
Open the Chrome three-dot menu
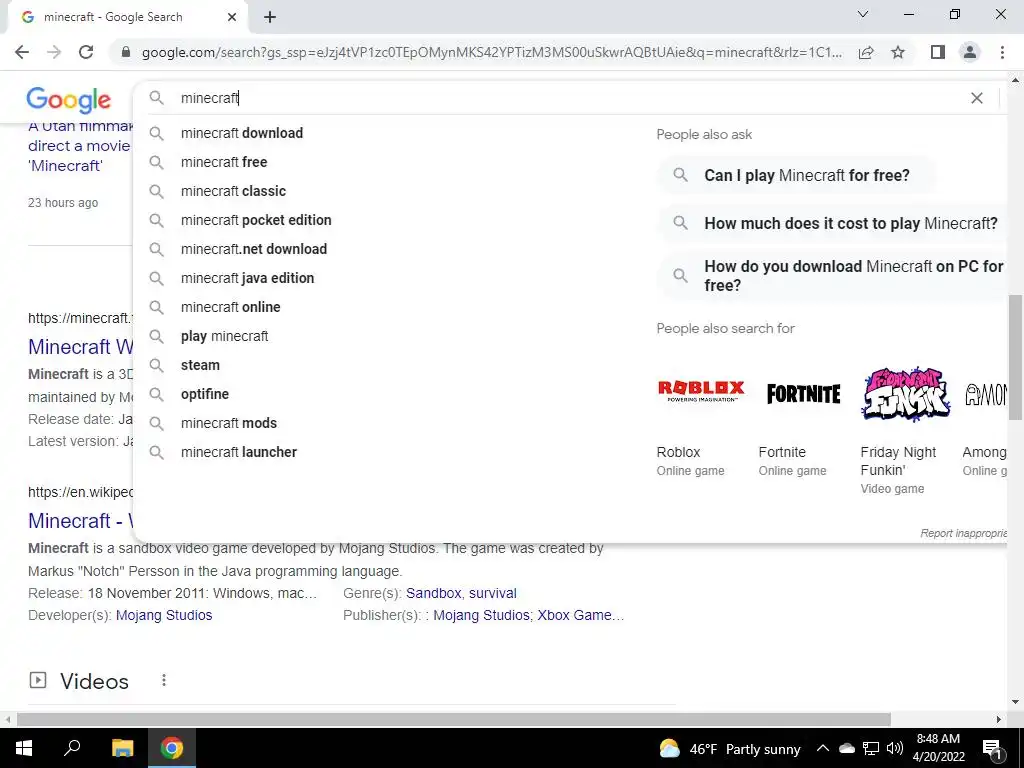click(1002, 52)
